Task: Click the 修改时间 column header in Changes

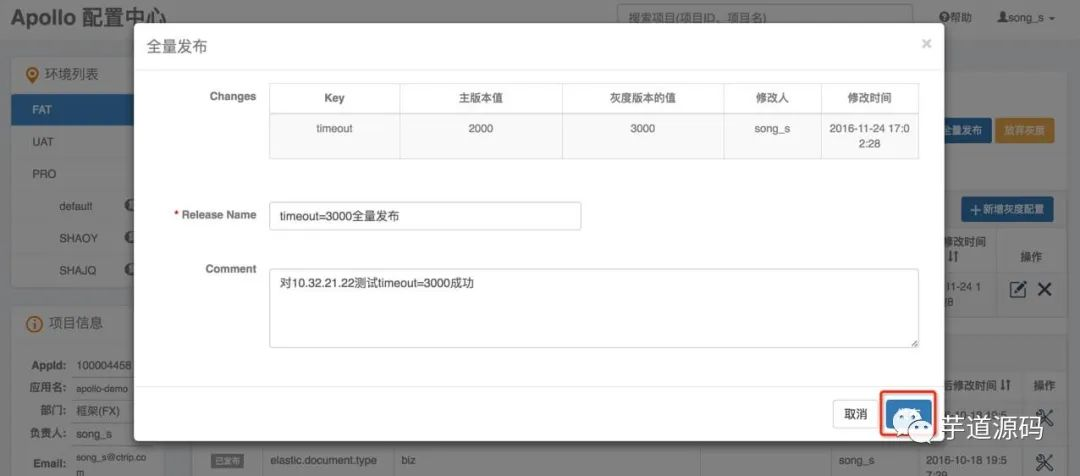Action: click(869, 99)
